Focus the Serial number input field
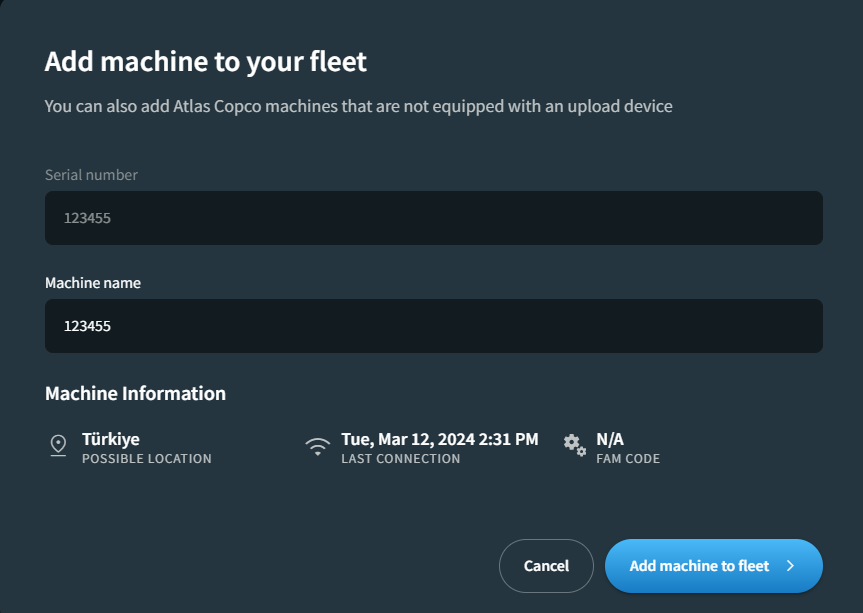863x613 pixels. coord(433,218)
